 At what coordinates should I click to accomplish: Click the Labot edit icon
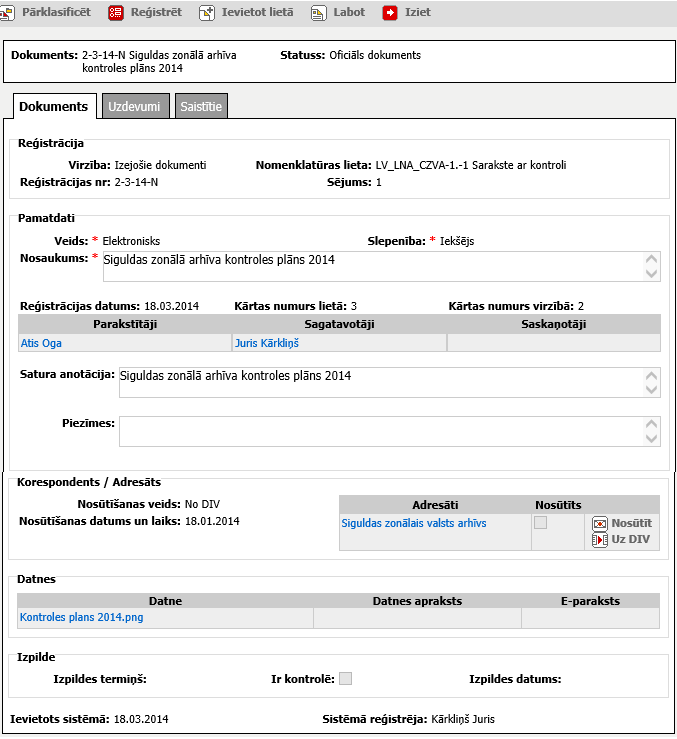tap(318, 13)
